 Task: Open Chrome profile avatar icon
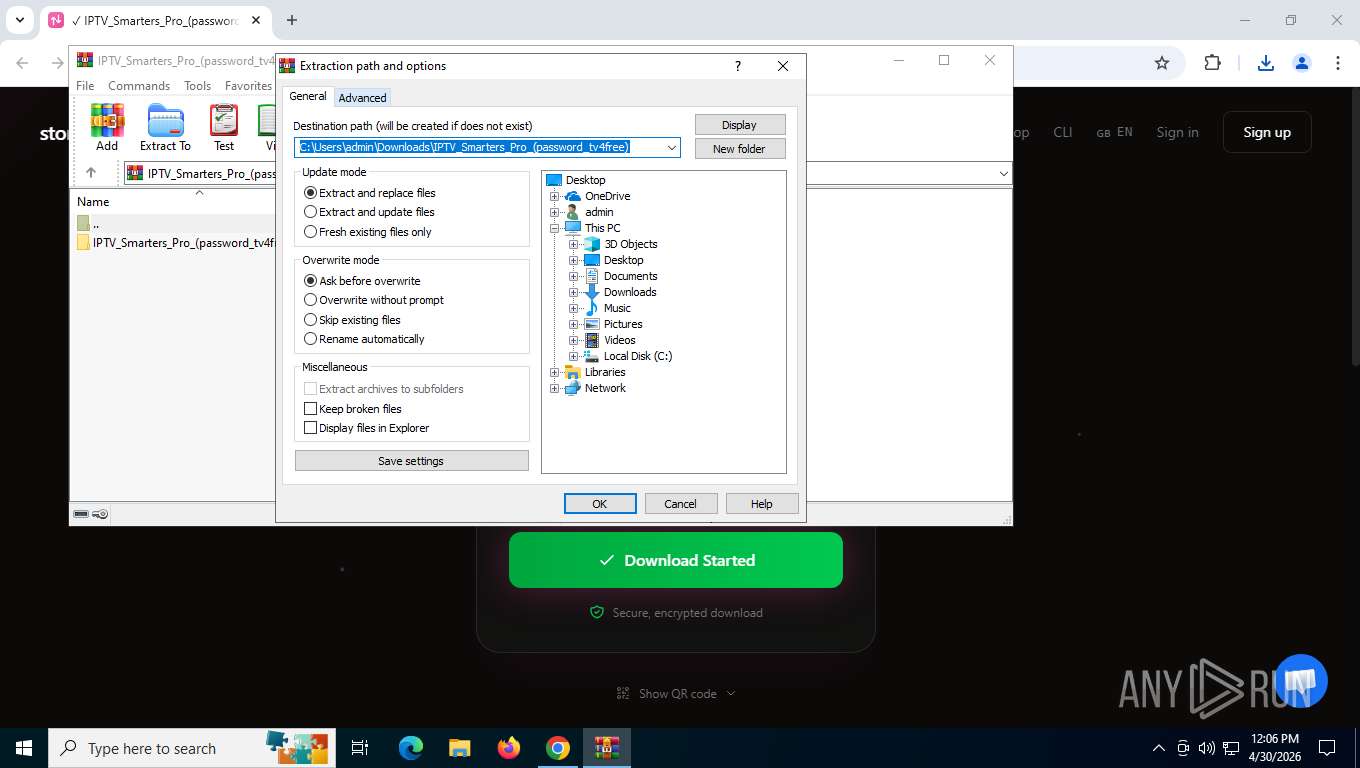pos(1302,63)
